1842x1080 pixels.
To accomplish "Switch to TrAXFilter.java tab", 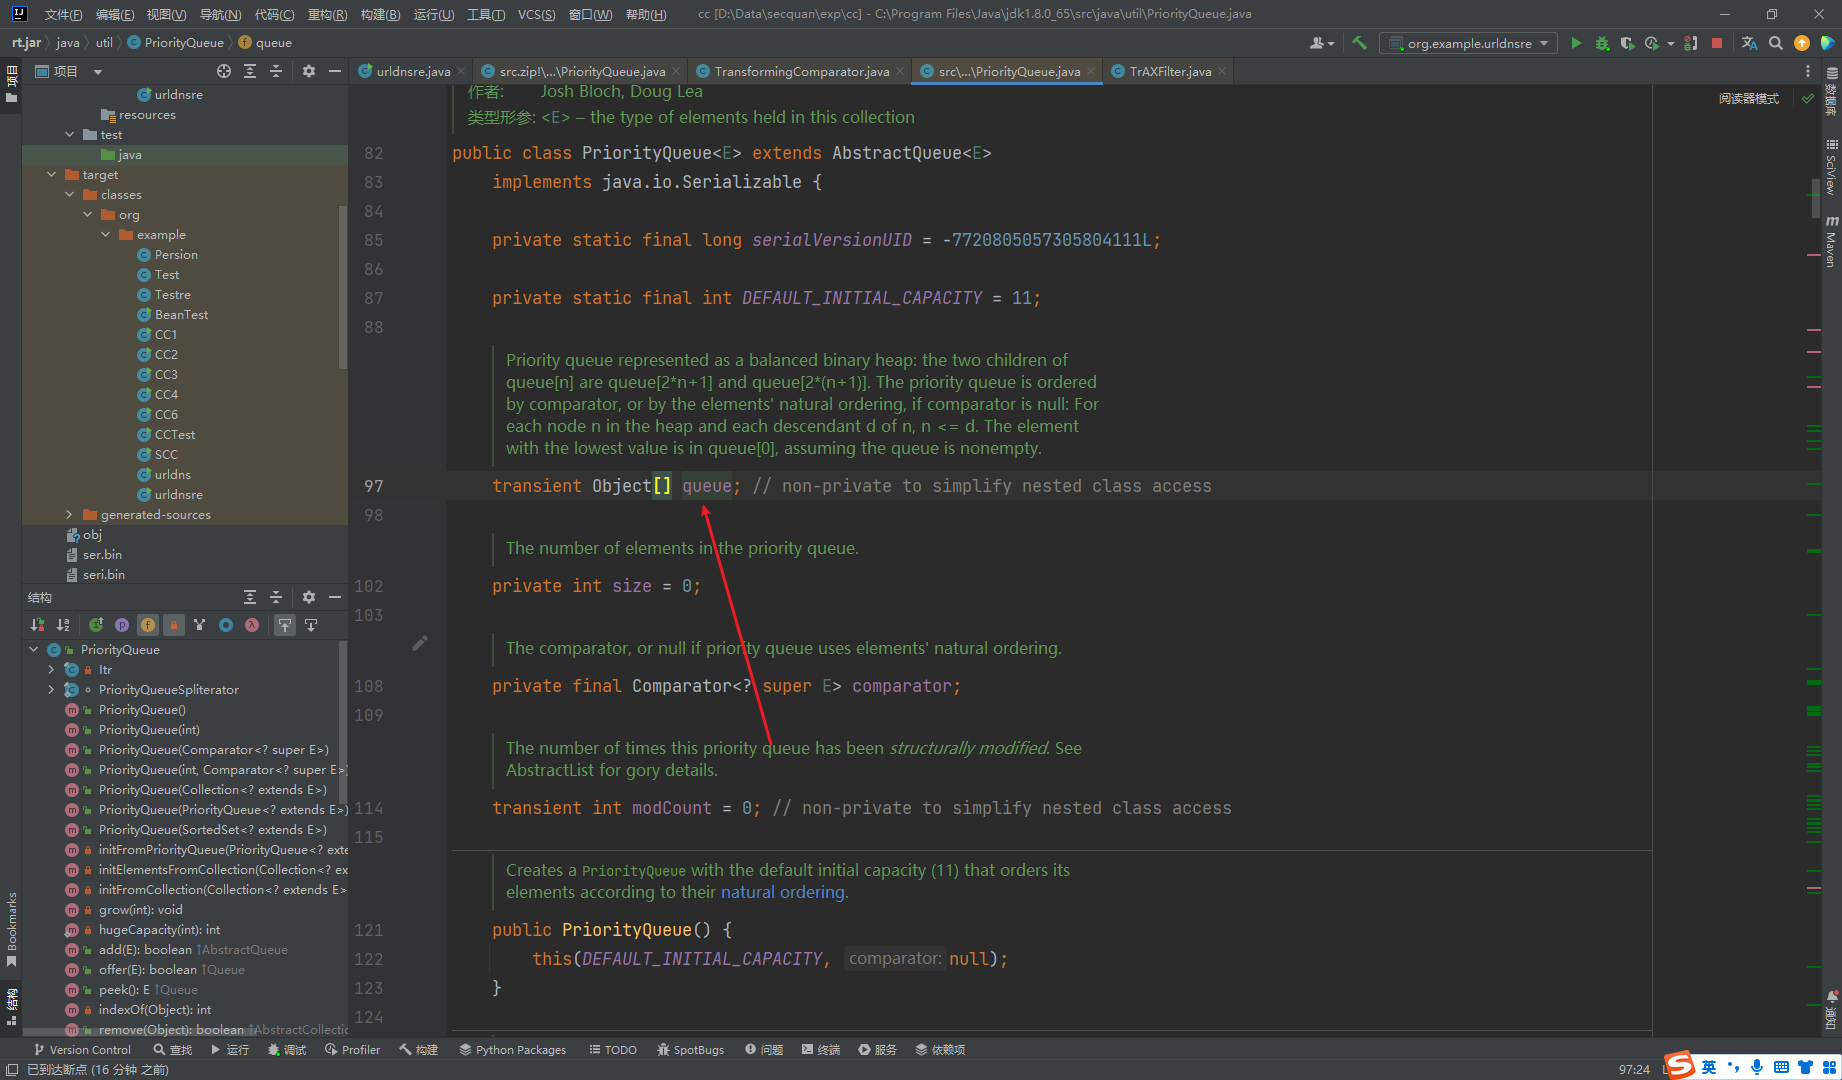I will pyautogui.click(x=1170, y=71).
